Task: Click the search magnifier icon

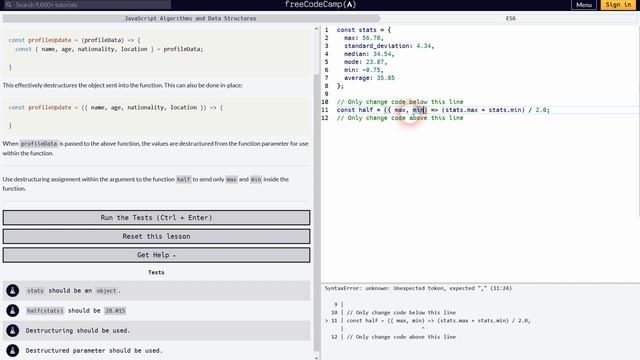Action: coord(9,5)
